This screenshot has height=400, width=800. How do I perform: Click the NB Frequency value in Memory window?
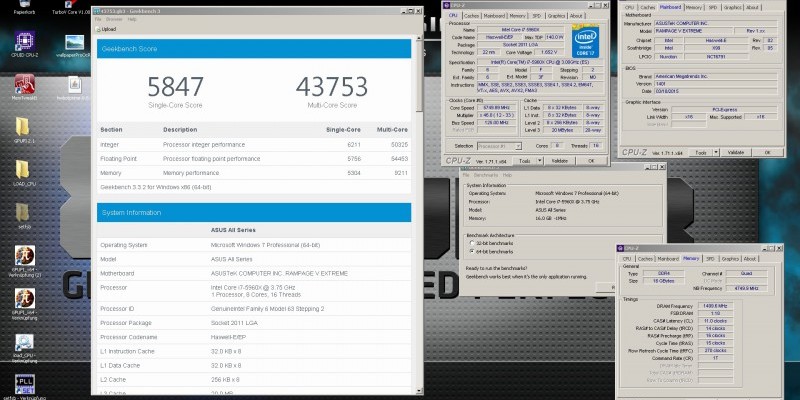746,289
